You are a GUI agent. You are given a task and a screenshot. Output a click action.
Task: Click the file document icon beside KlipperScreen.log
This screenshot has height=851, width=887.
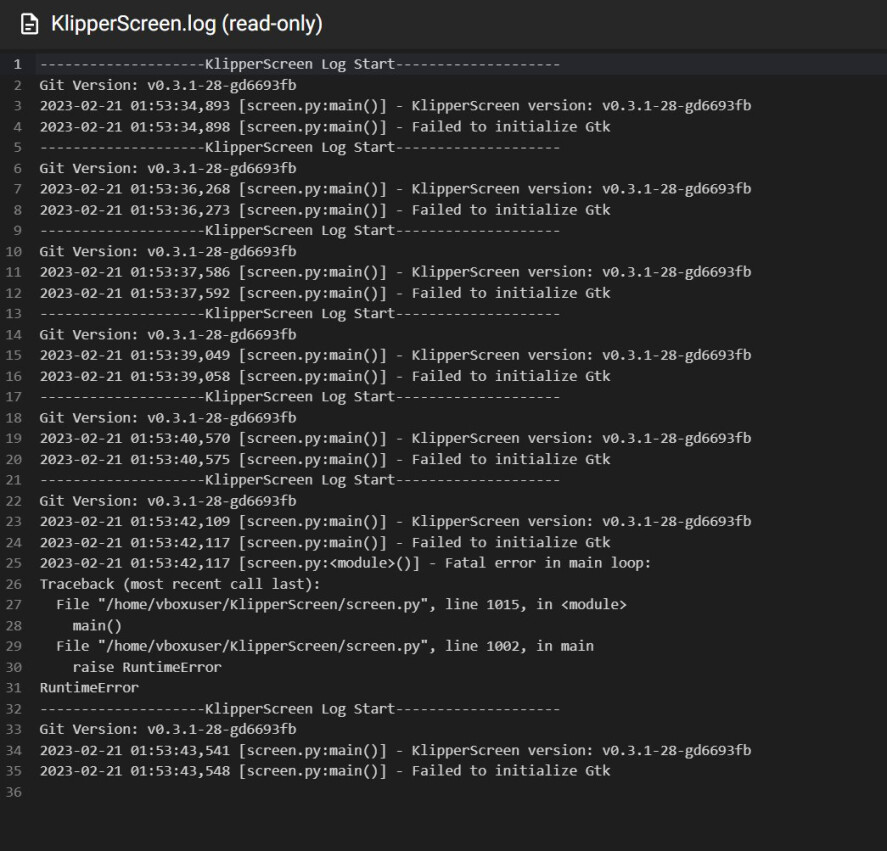(x=29, y=24)
